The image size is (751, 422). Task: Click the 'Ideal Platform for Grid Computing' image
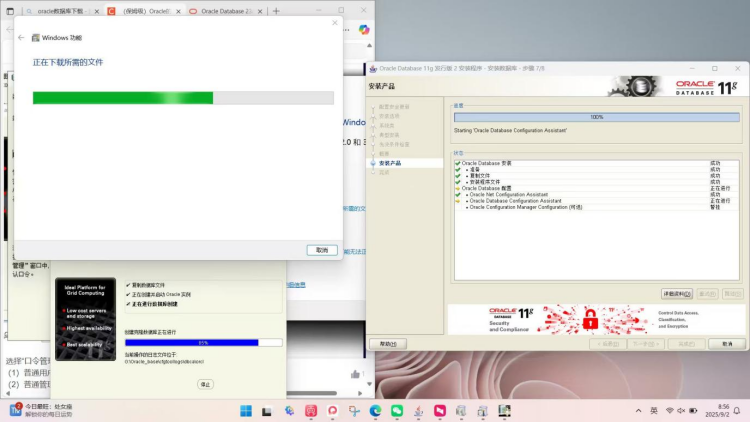pos(85,319)
